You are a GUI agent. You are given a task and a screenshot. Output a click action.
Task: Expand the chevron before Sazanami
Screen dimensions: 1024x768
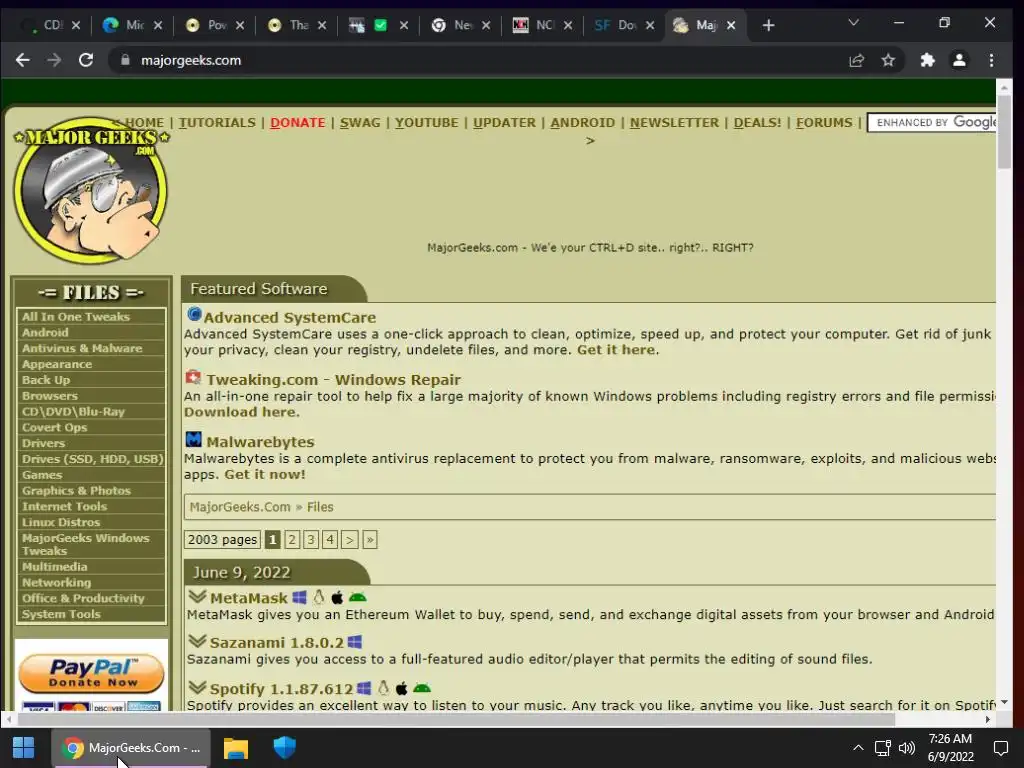coord(197,641)
